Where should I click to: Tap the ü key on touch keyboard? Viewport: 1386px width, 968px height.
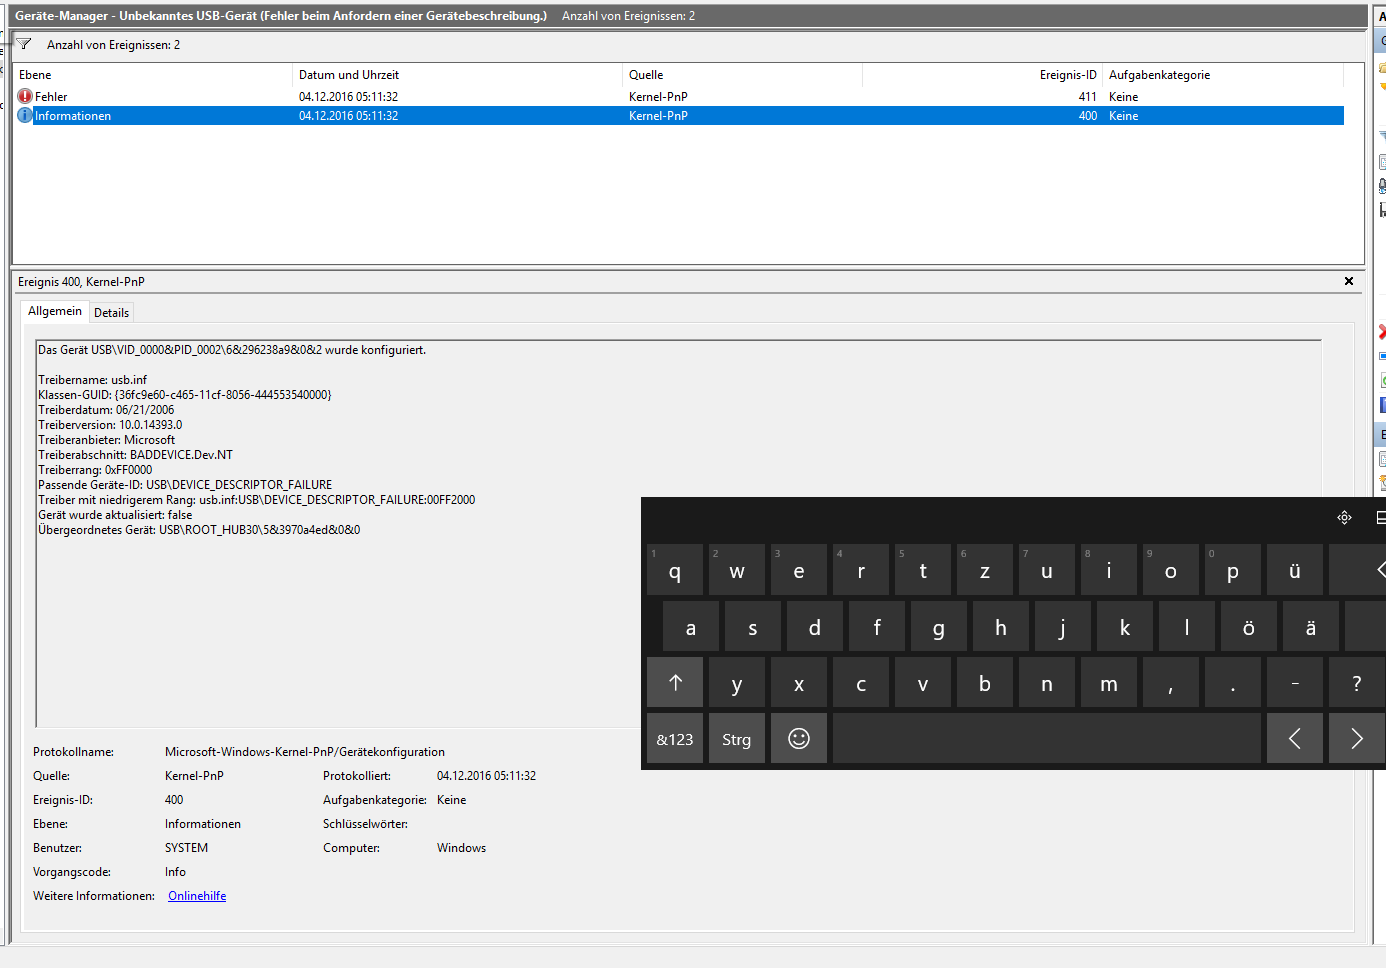pyautogui.click(x=1295, y=570)
